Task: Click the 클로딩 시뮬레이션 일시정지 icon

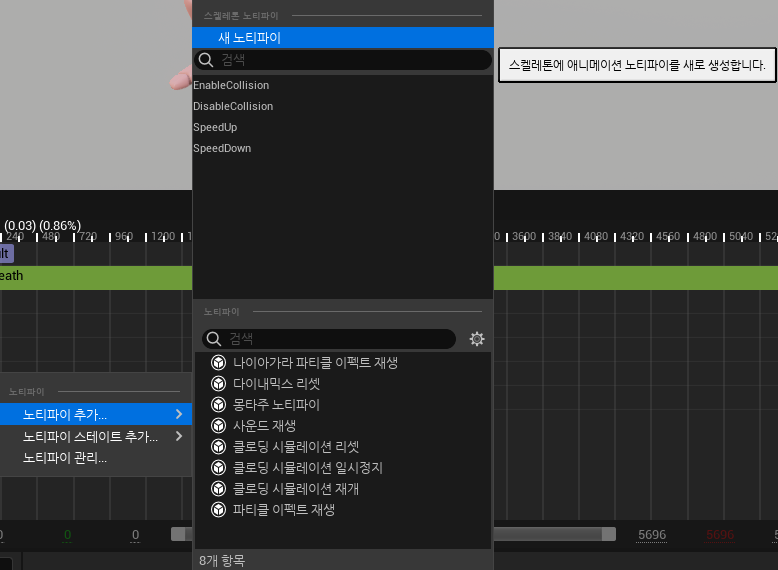Action: 218,467
